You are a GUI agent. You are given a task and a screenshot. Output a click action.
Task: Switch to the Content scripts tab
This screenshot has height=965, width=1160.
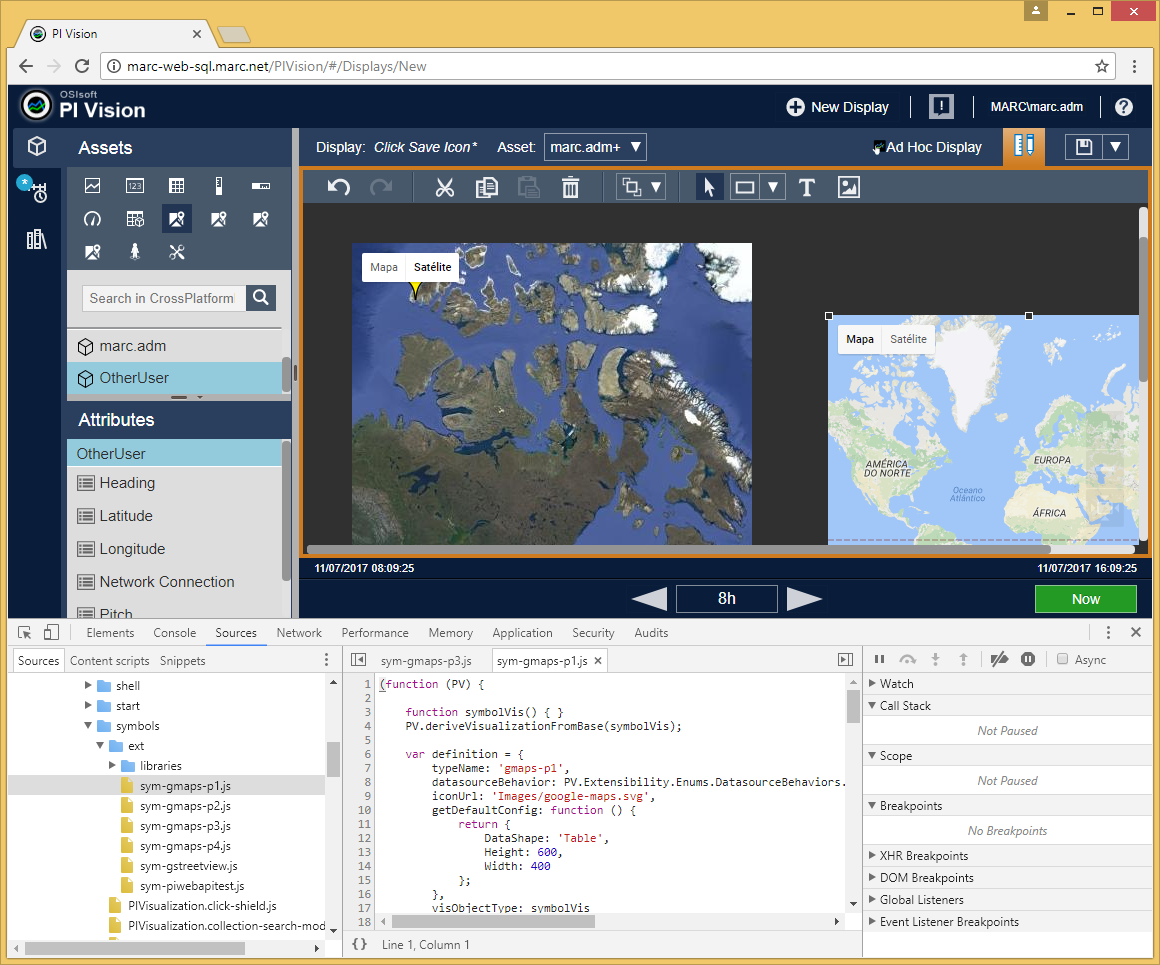[x=109, y=660]
